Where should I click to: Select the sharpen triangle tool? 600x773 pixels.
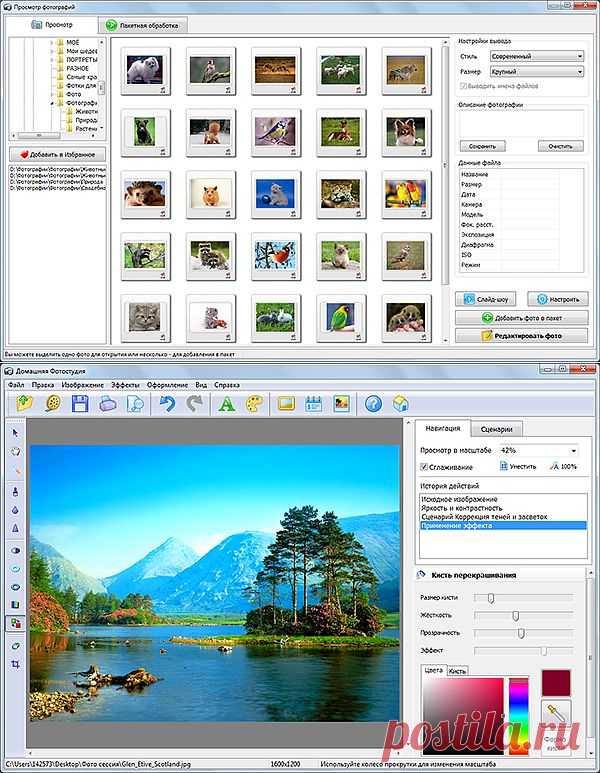(x=15, y=528)
